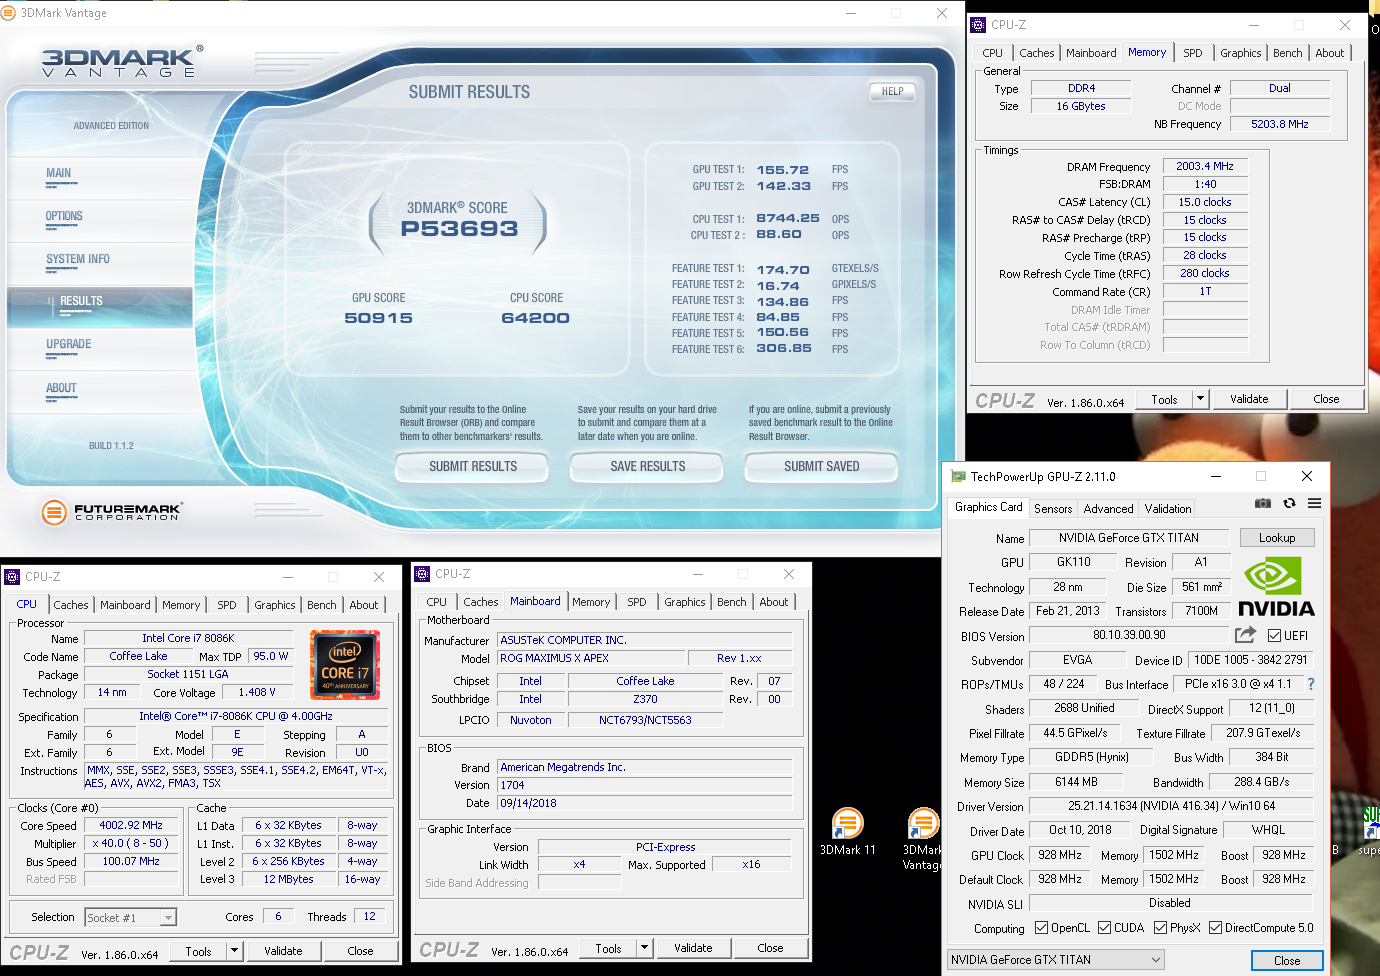Image resolution: width=1380 pixels, height=976 pixels.
Task: Click the Futuremark Corporation logo
Action: click(x=111, y=512)
